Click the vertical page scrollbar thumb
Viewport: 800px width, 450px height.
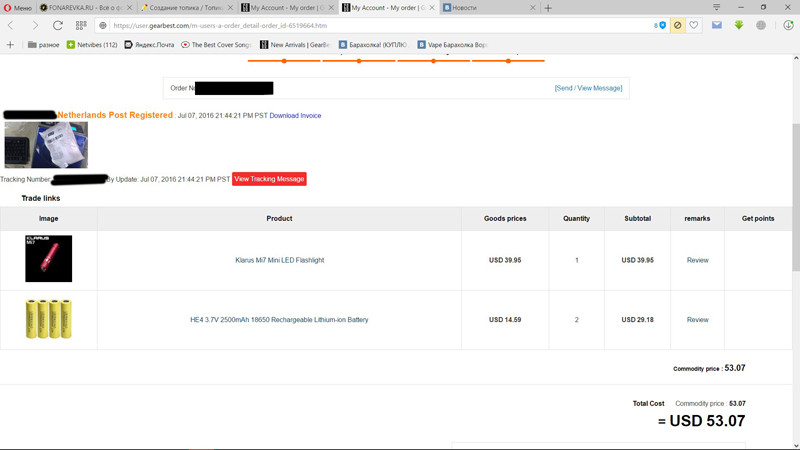coord(796,198)
